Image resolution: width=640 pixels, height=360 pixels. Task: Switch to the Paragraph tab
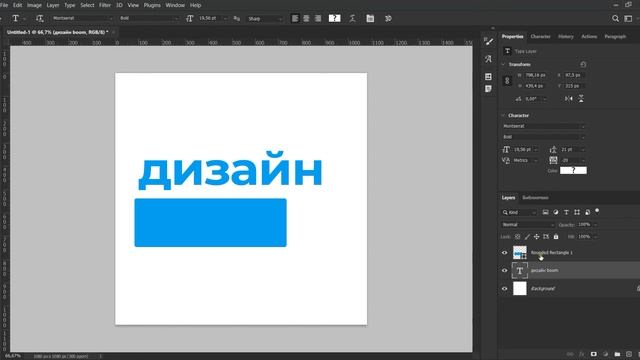coord(615,36)
